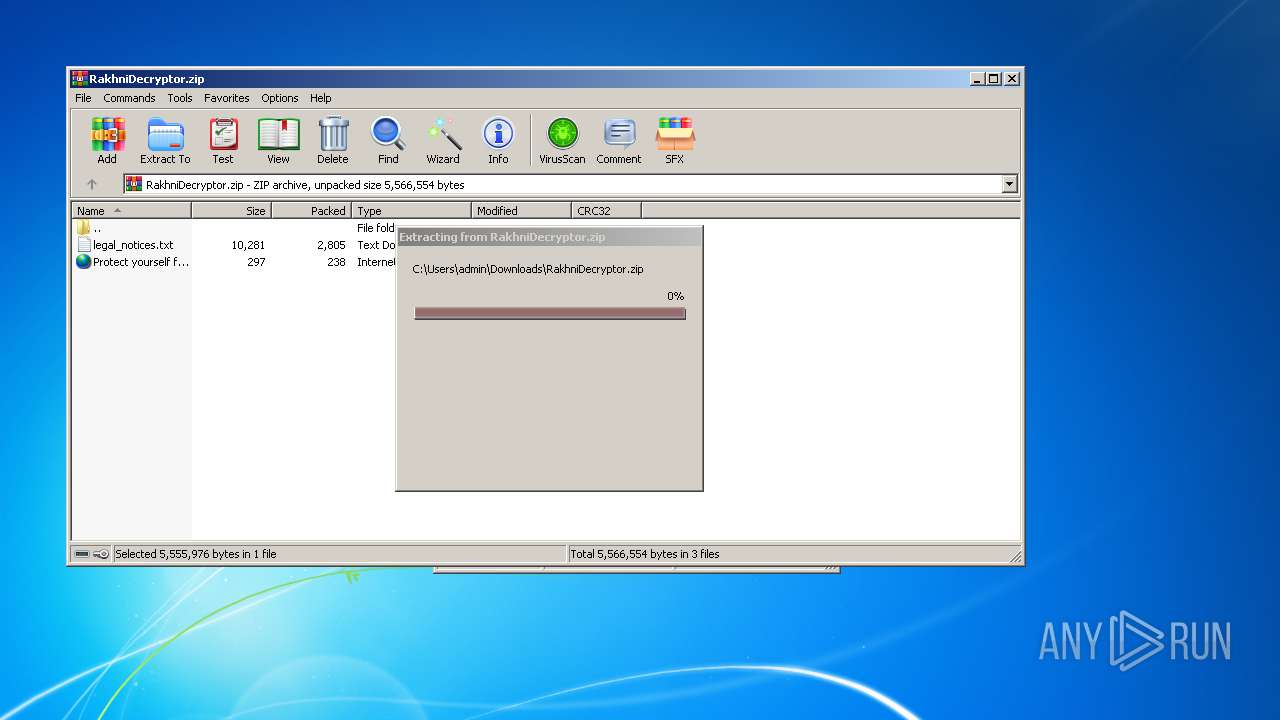Viewport: 1280px width, 720px height.
Task: Click packed value 238
Action: click(336, 262)
